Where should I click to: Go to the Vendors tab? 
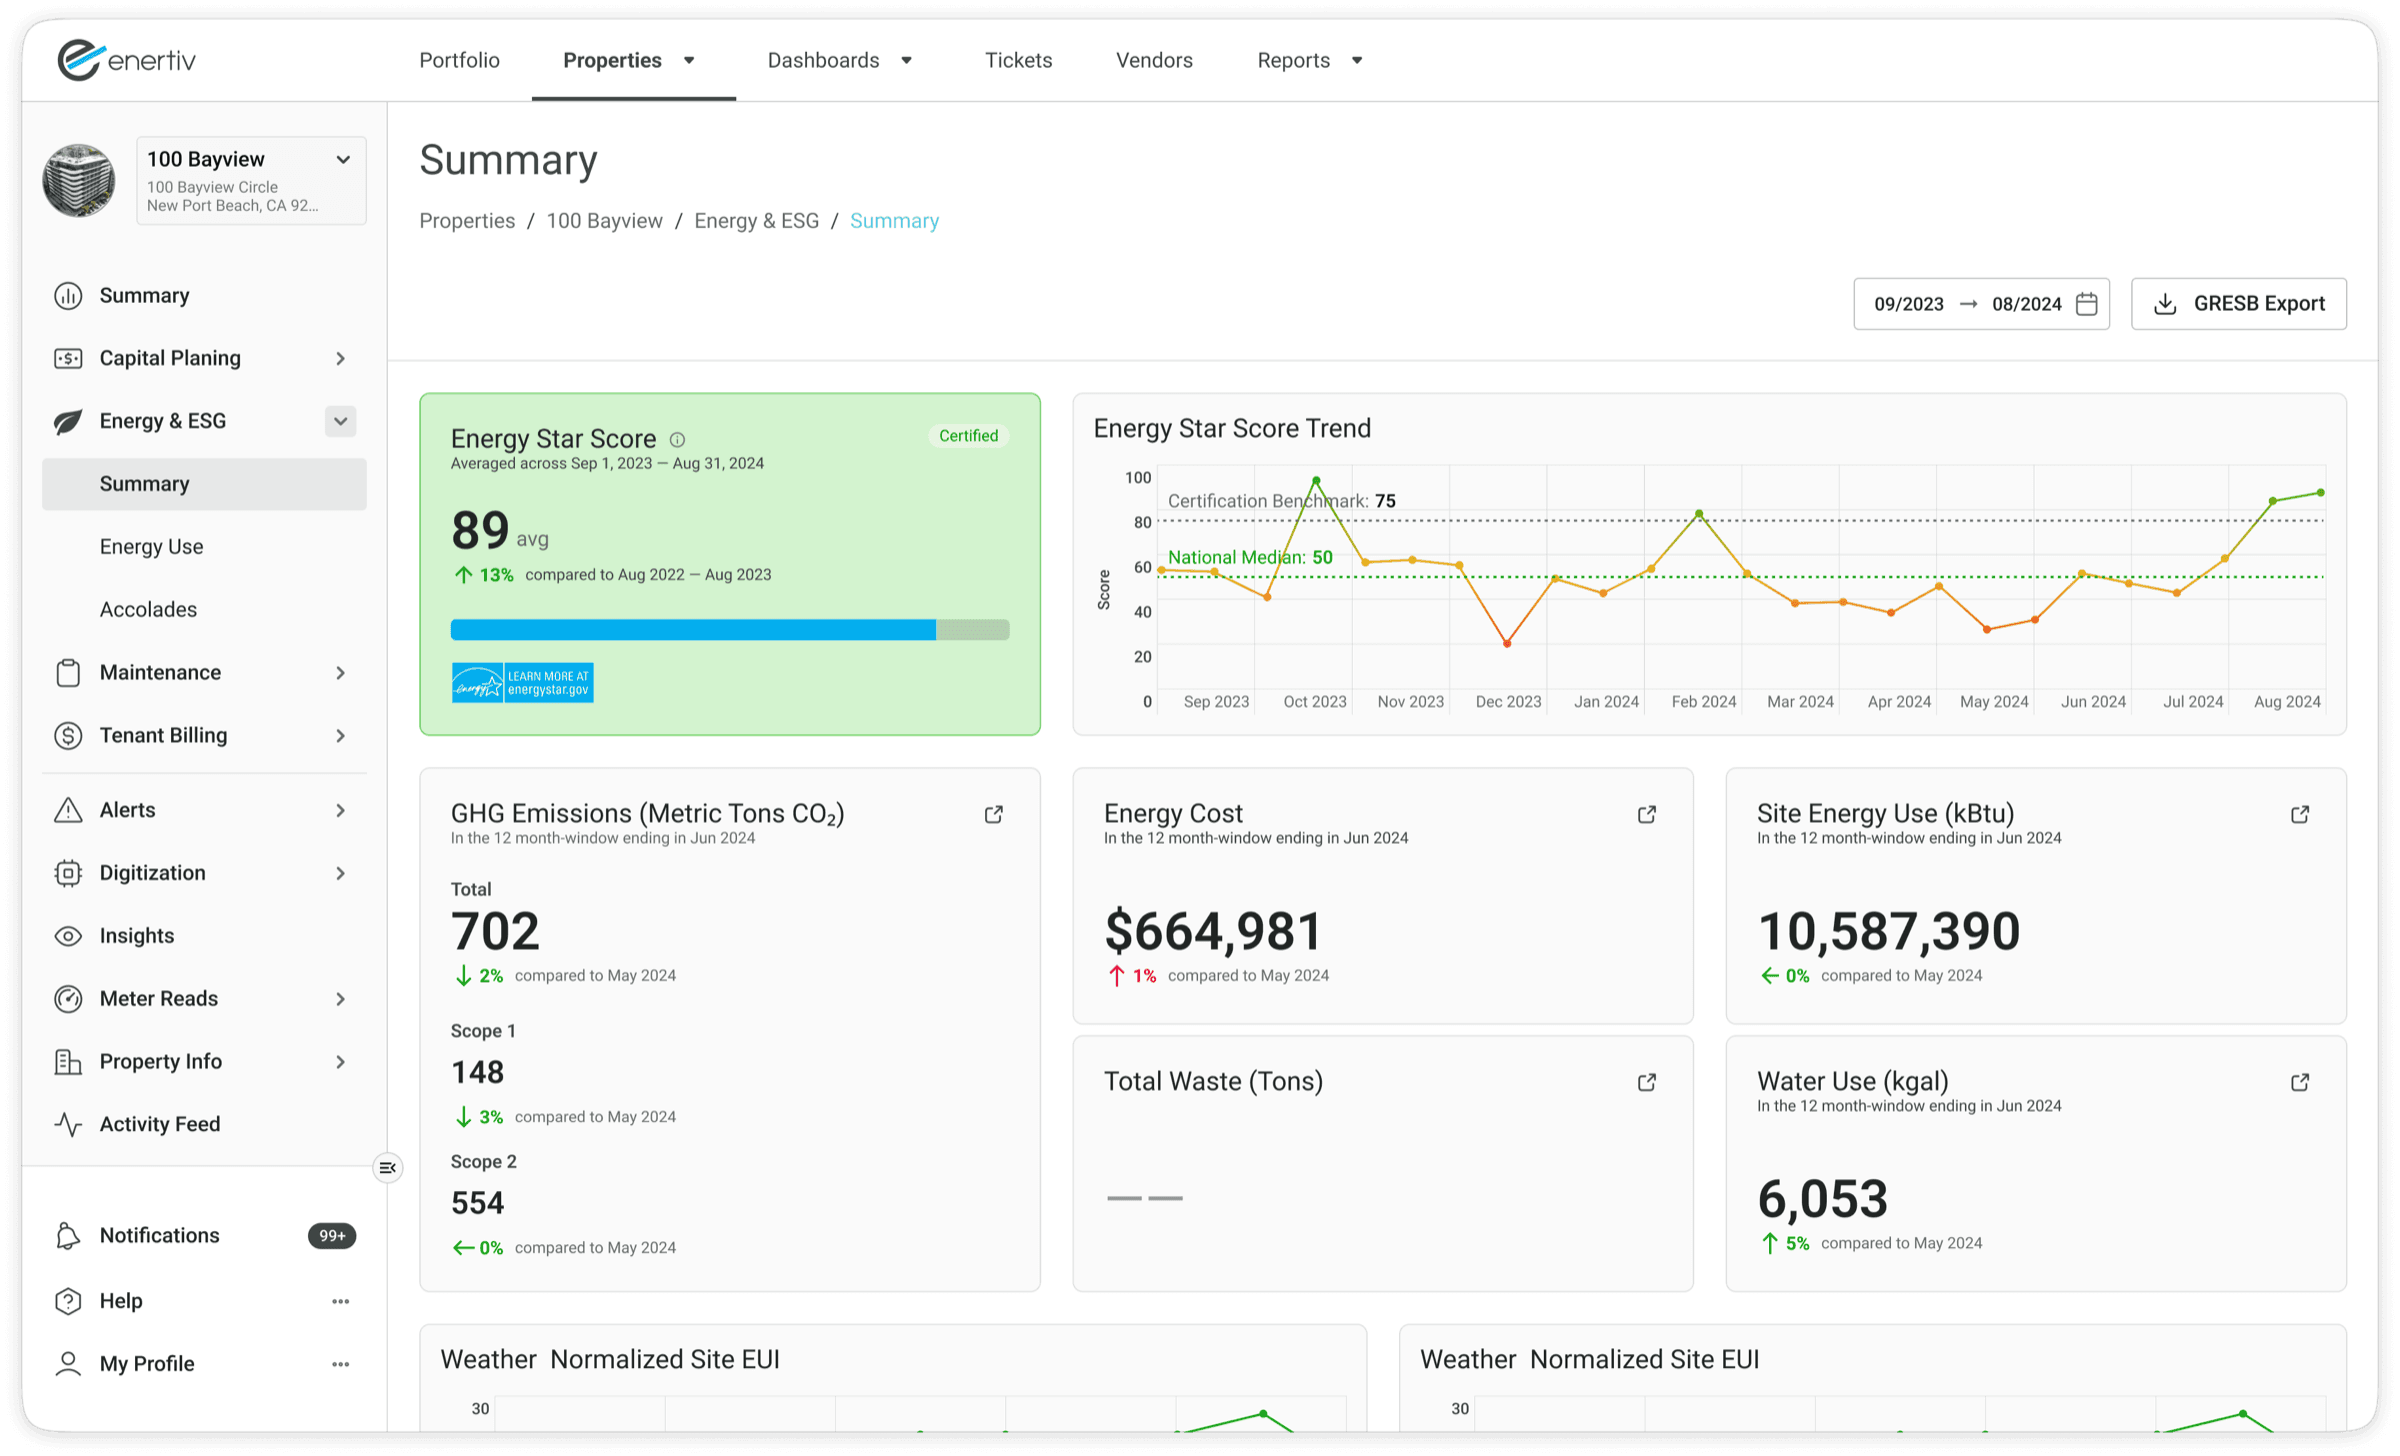[1154, 60]
